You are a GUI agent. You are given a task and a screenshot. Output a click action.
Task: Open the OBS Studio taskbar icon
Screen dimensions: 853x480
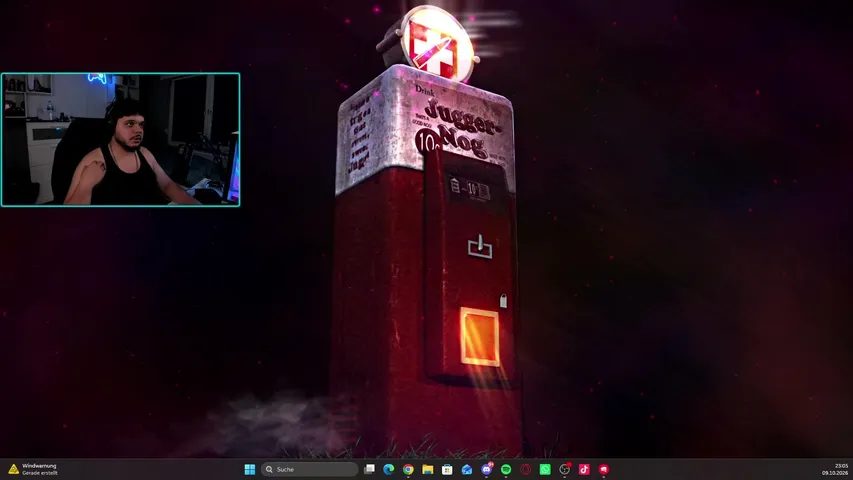[x=565, y=469]
